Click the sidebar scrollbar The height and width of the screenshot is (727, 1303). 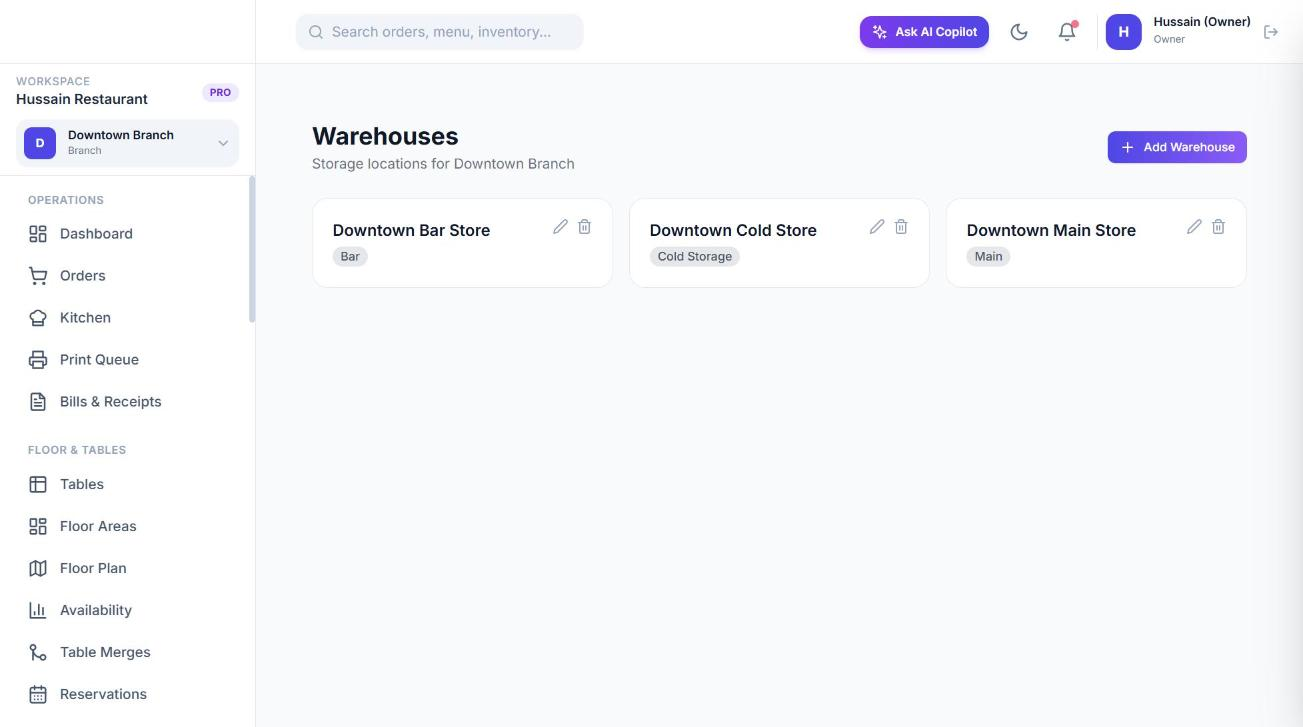pyautogui.click(x=252, y=249)
